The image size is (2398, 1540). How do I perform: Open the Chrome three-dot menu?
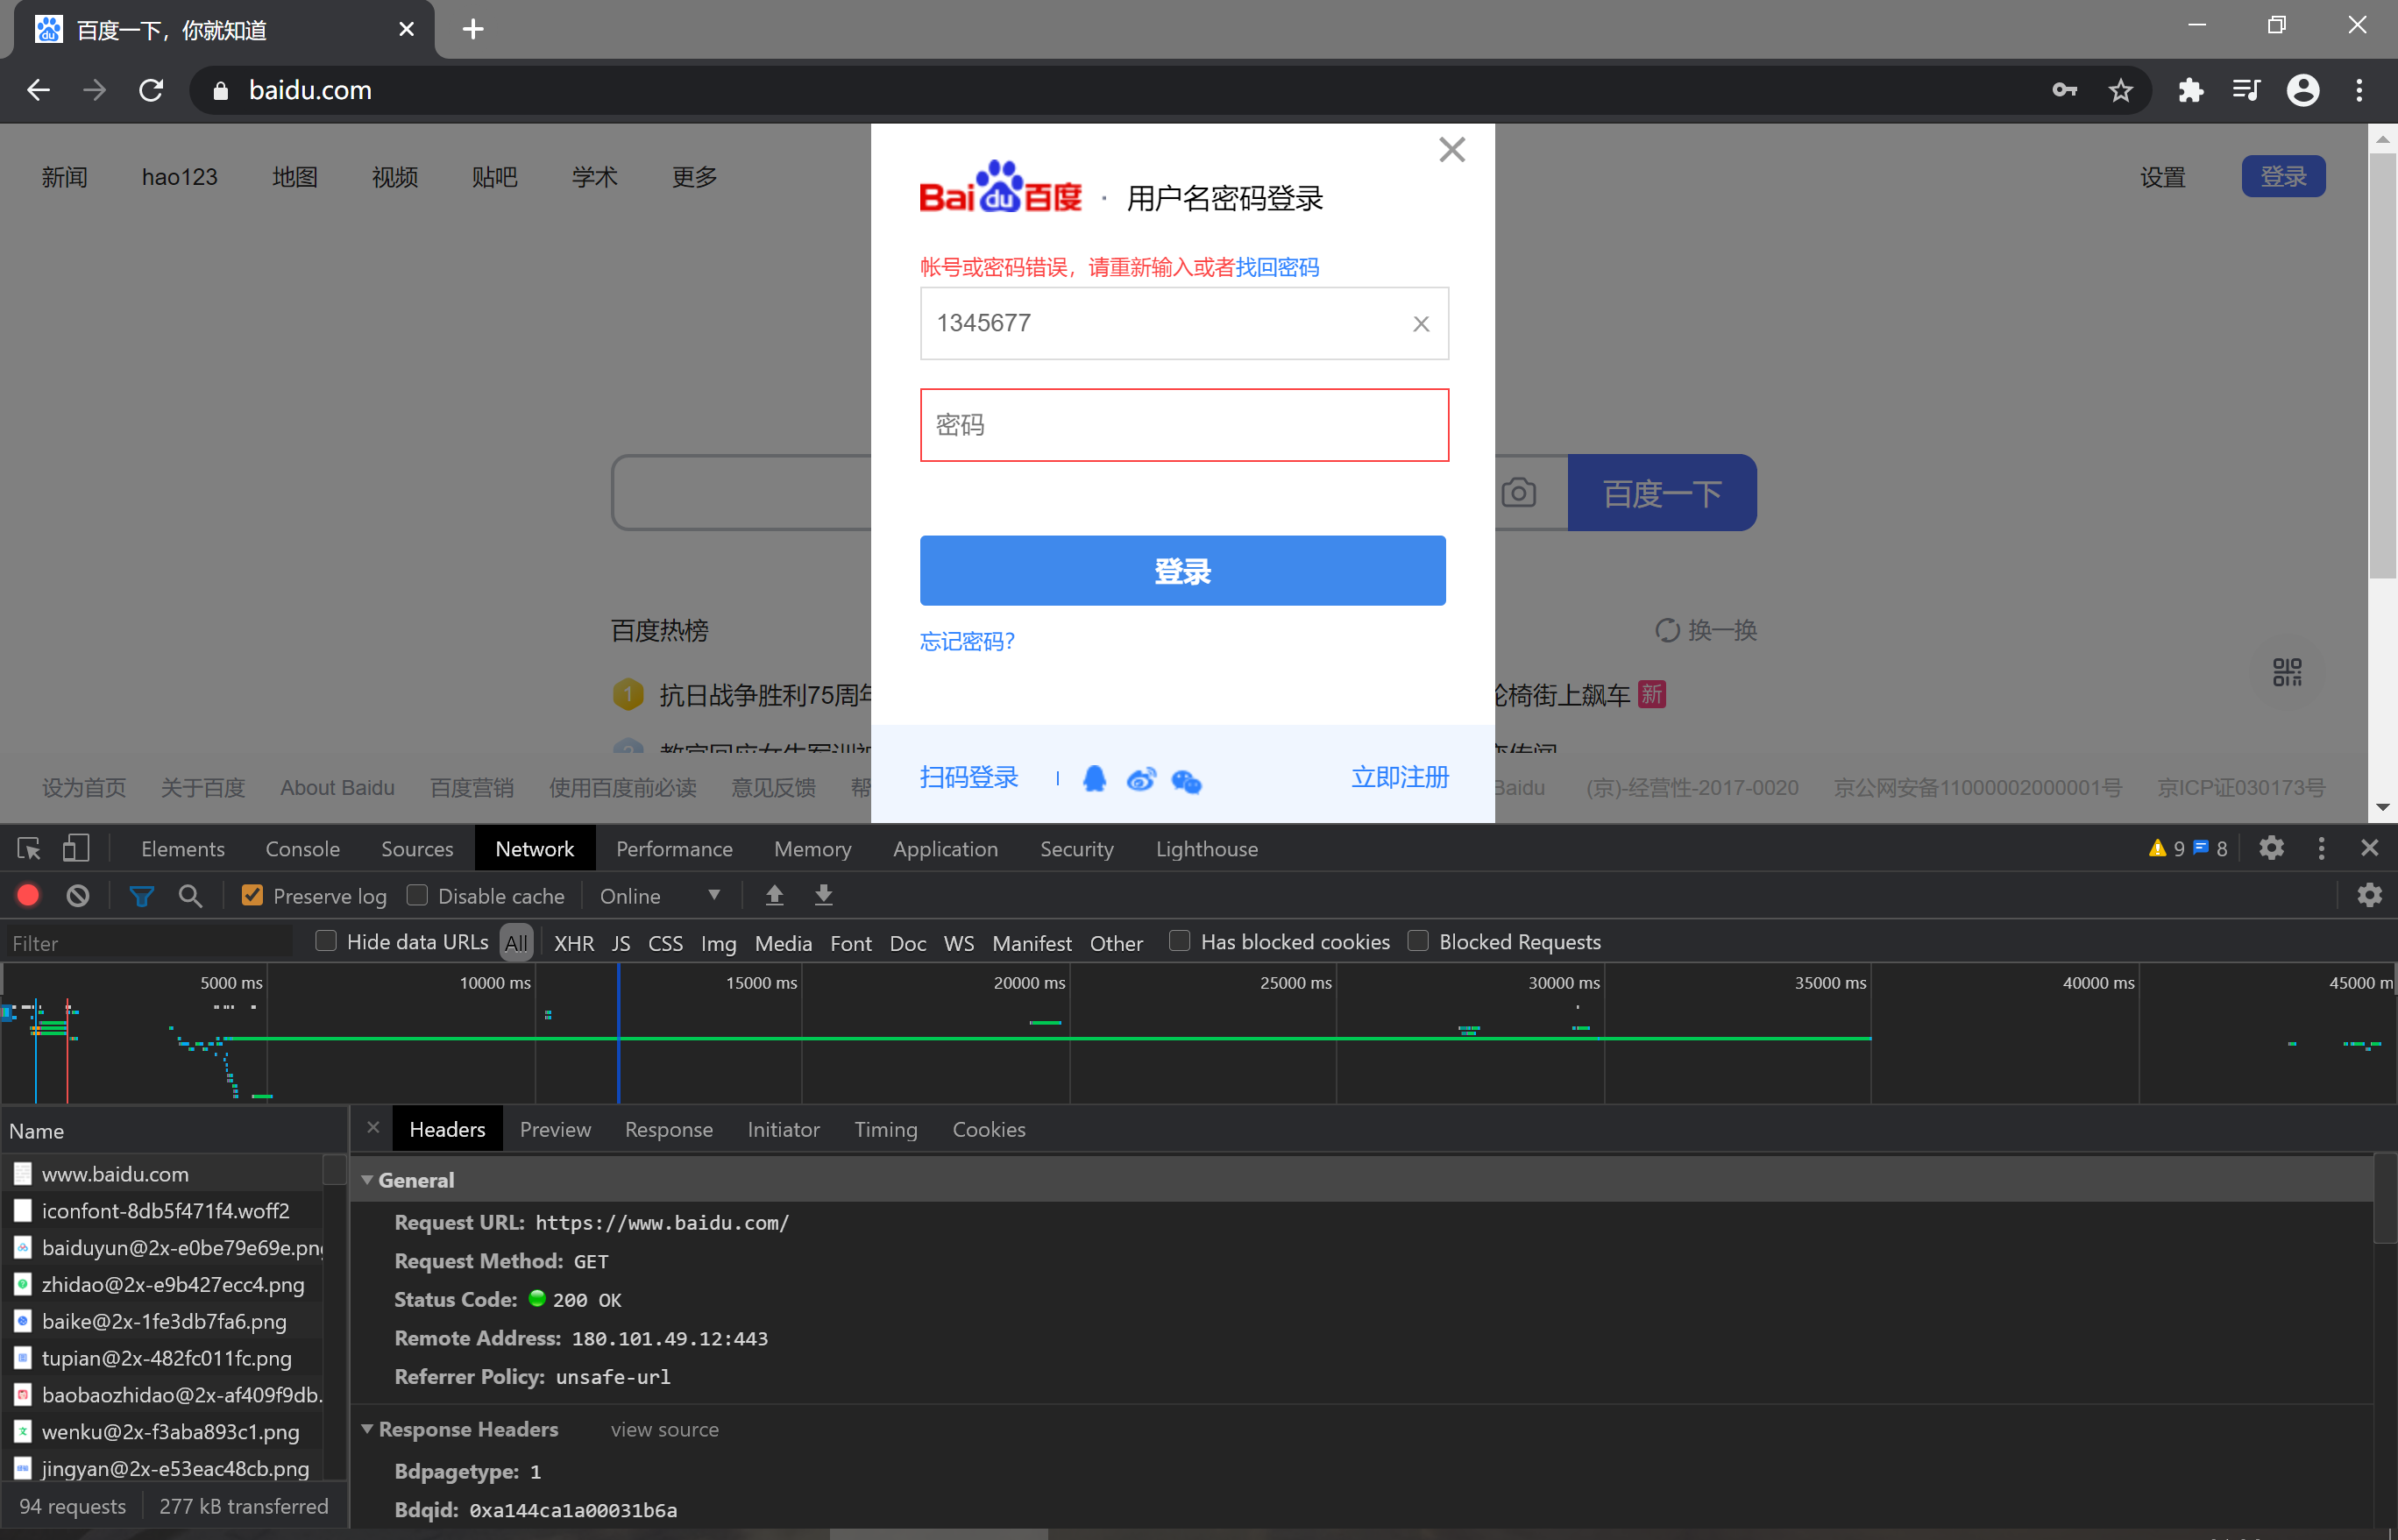point(2359,90)
